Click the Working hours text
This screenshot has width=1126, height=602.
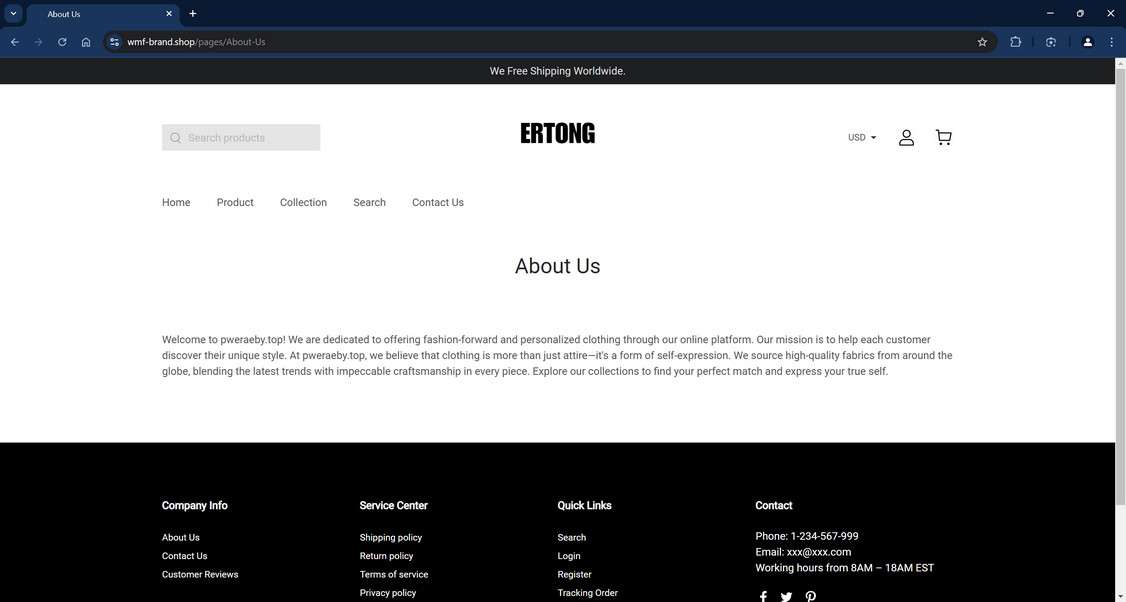(x=844, y=568)
